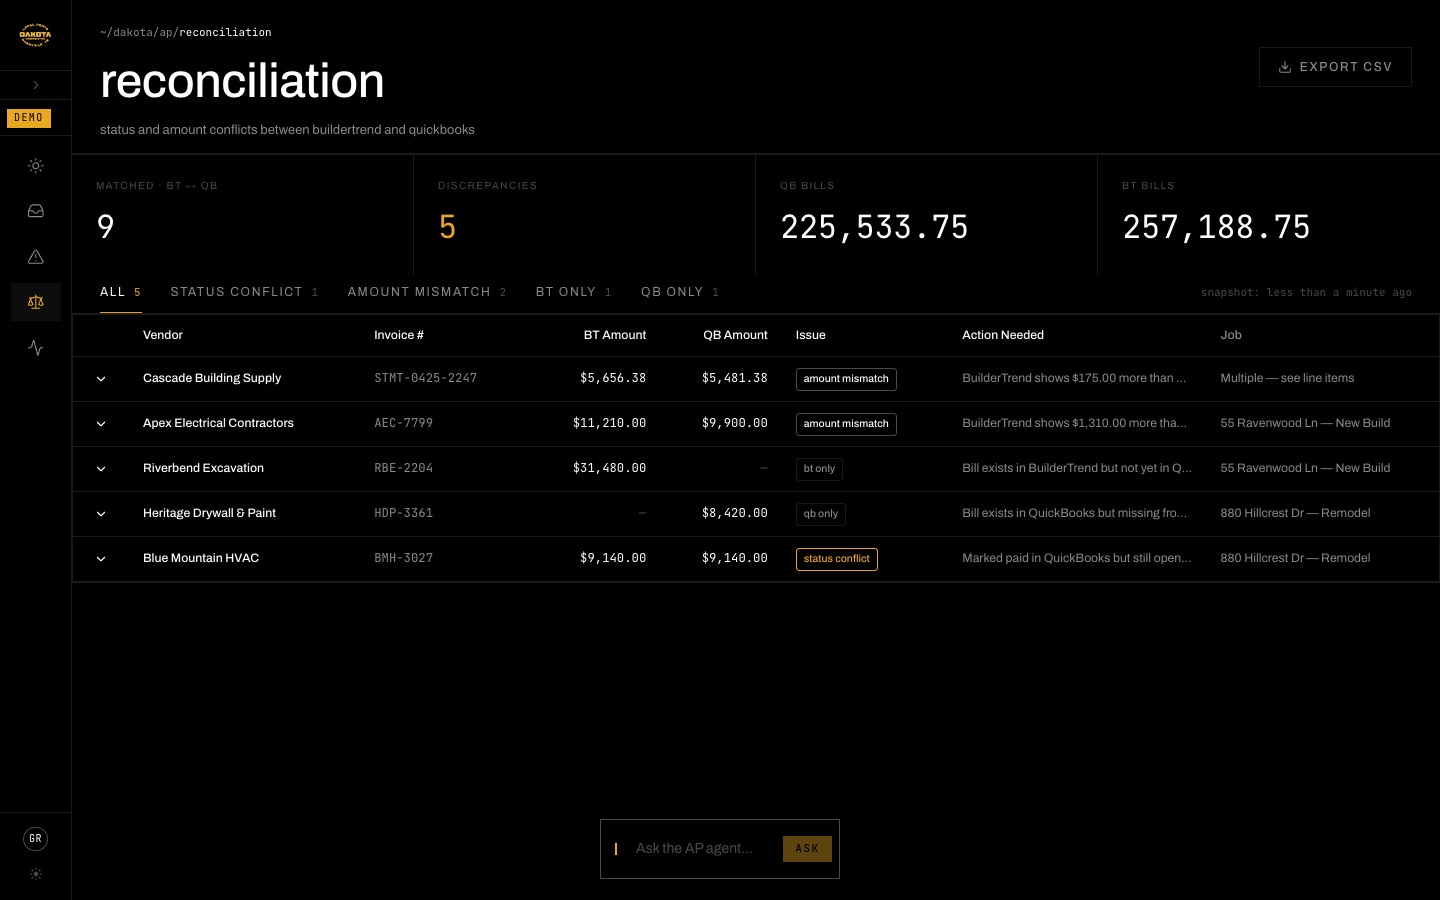Screen dimensions: 1440x900
Task: Click the QB Bills total 225,533.75
Action: (x=875, y=228)
